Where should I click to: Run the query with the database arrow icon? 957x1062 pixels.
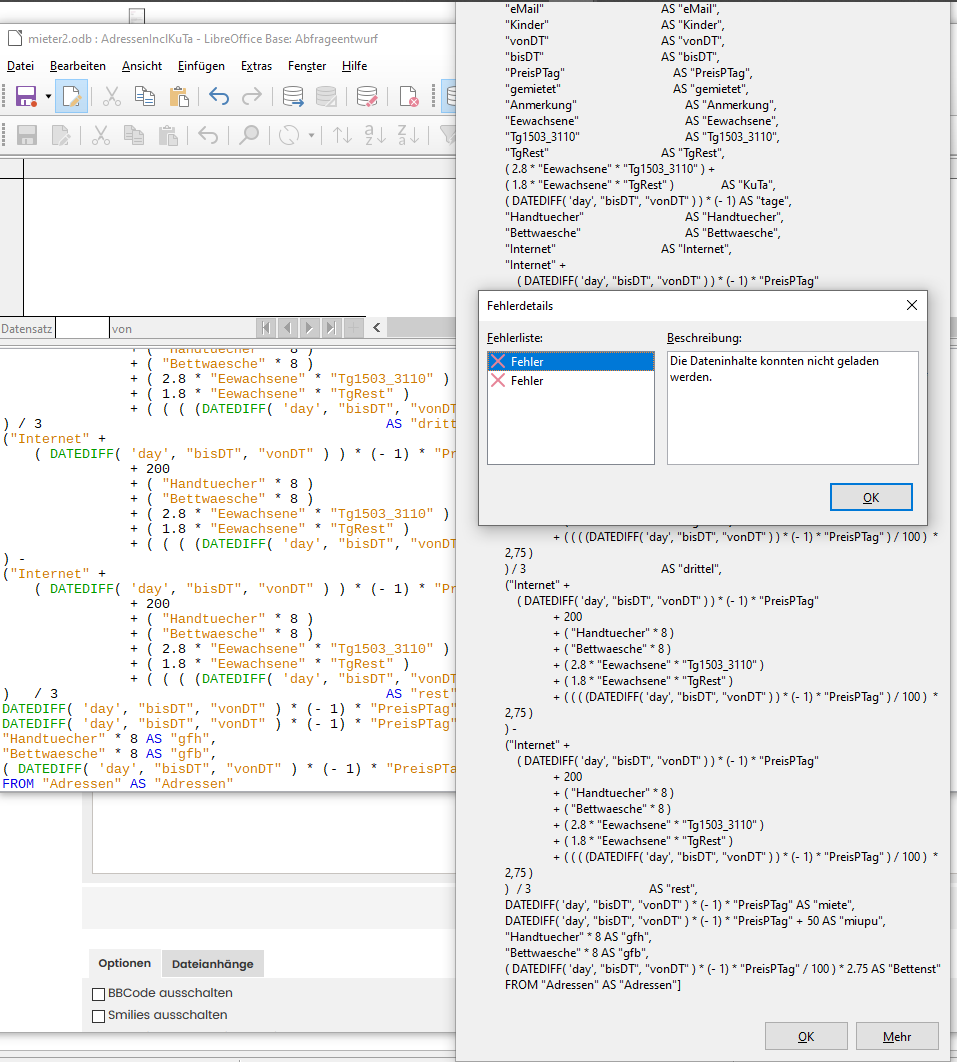click(293, 96)
